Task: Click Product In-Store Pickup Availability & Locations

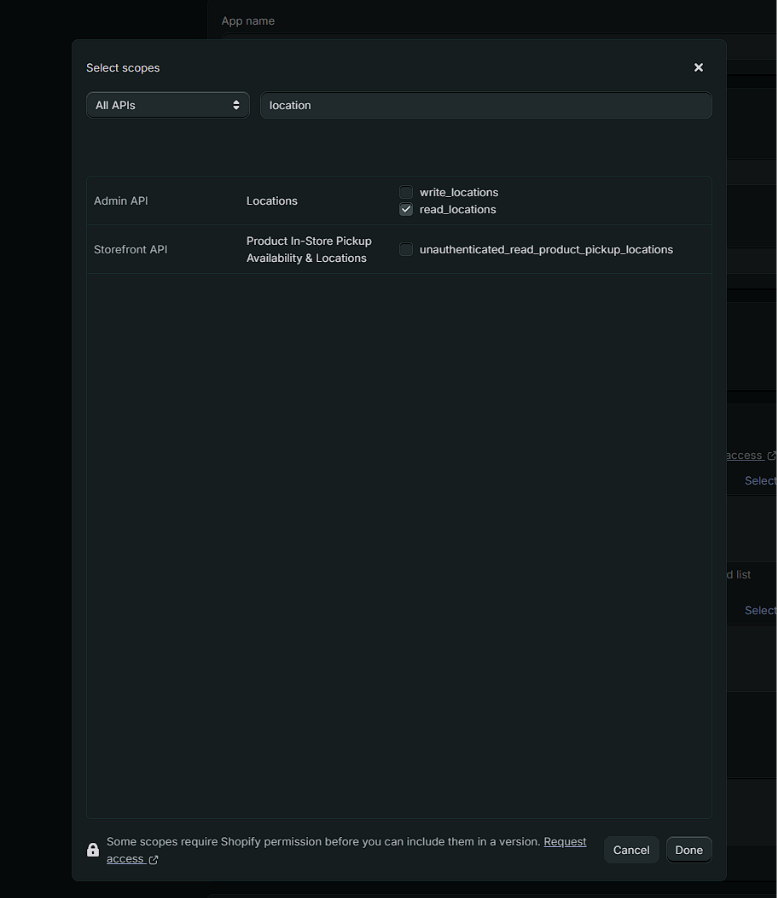Action: [309, 250]
